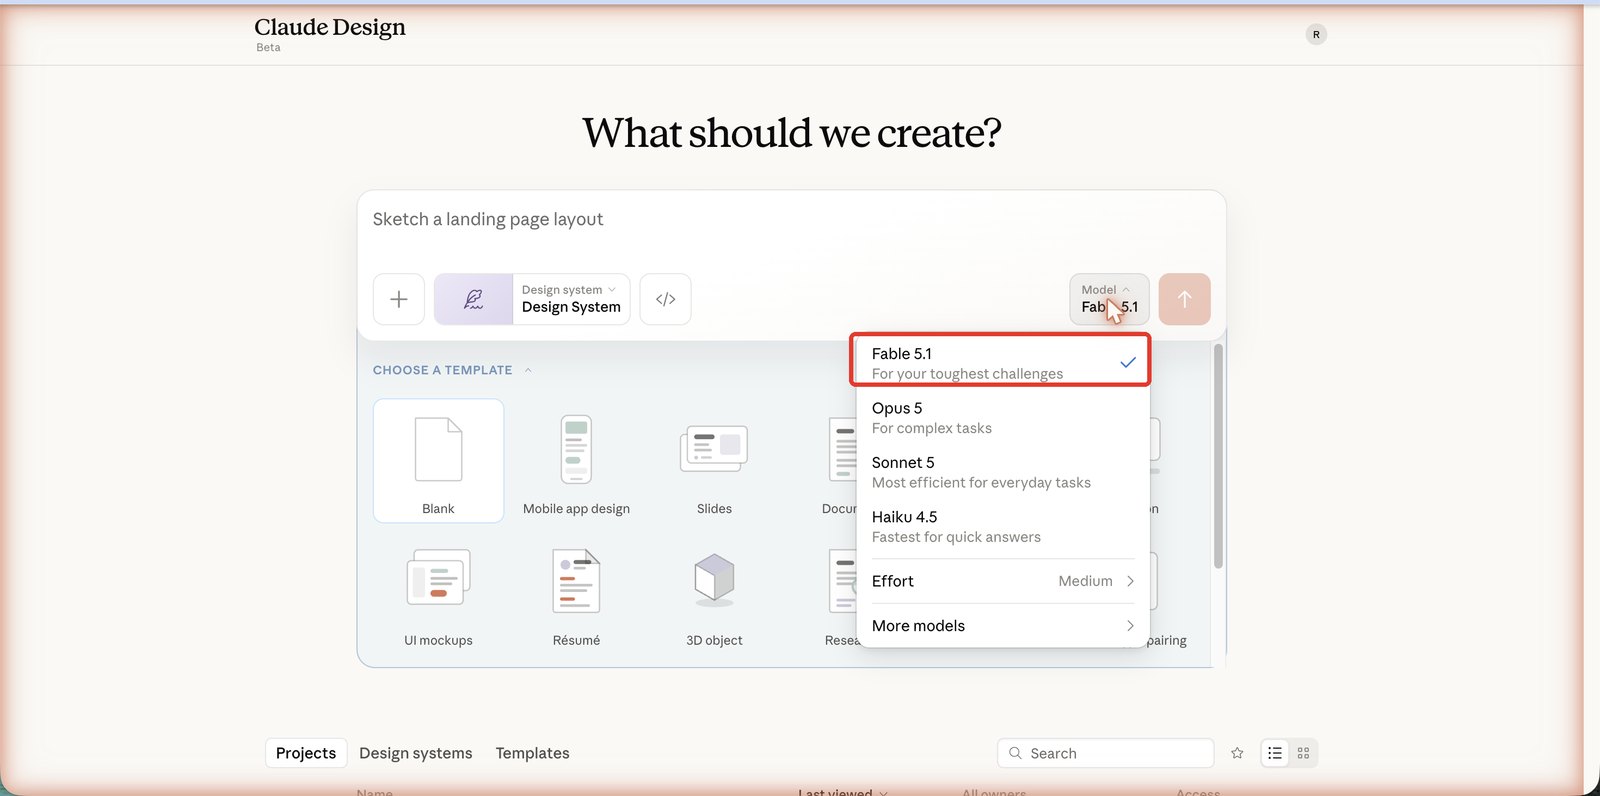This screenshot has height=796, width=1600.
Task: Expand the Effort submenu
Action: click(1003, 581)
